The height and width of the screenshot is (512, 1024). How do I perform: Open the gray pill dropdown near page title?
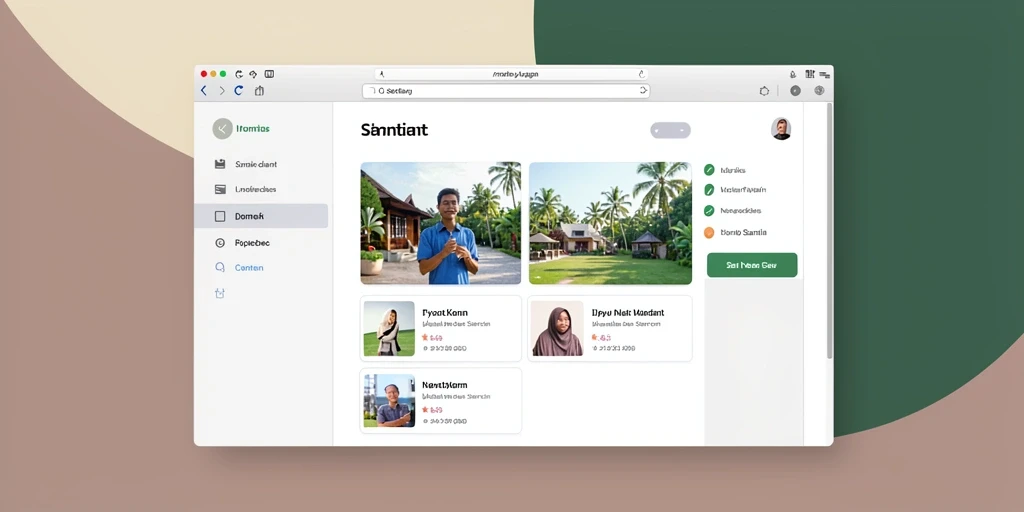pyautogui.click(x=670, y=130)
